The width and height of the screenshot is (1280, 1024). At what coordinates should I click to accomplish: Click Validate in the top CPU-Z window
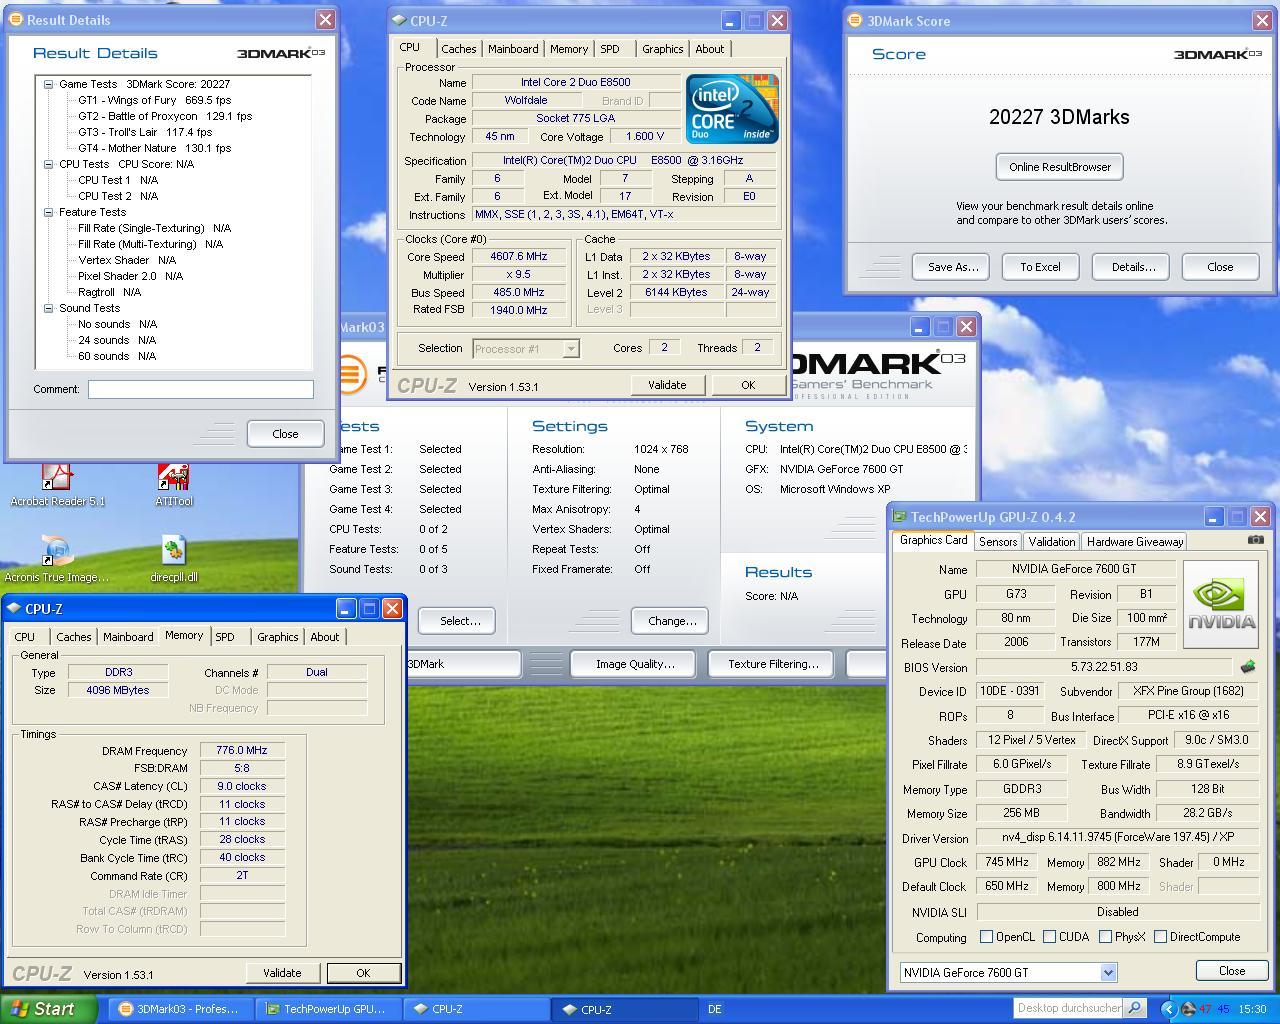pyautogui.click(x=667, y=385)
